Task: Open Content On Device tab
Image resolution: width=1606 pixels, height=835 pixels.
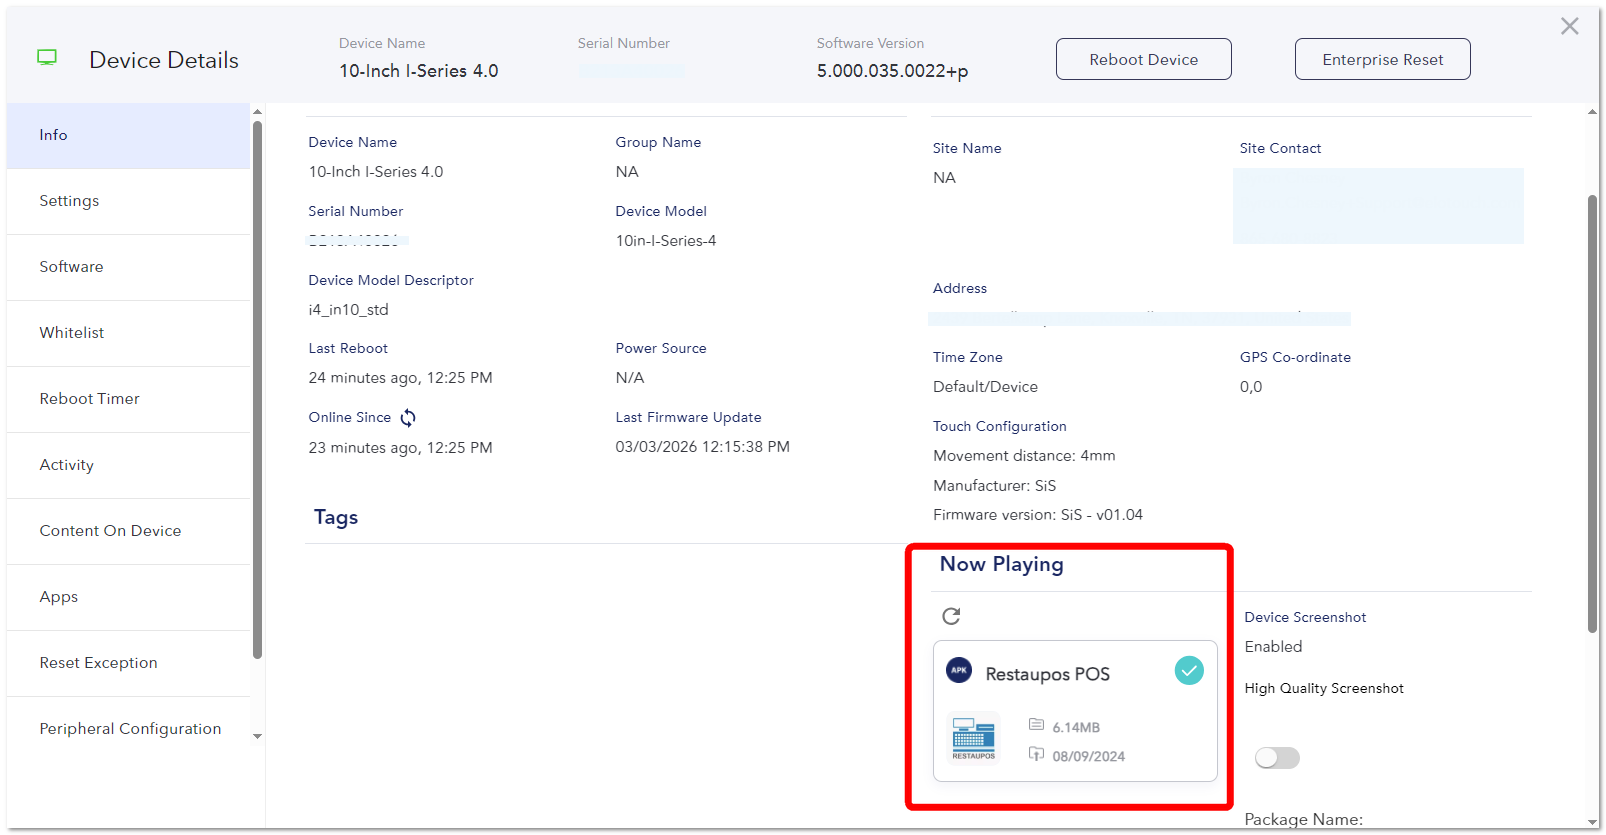Action: [128, 531]
